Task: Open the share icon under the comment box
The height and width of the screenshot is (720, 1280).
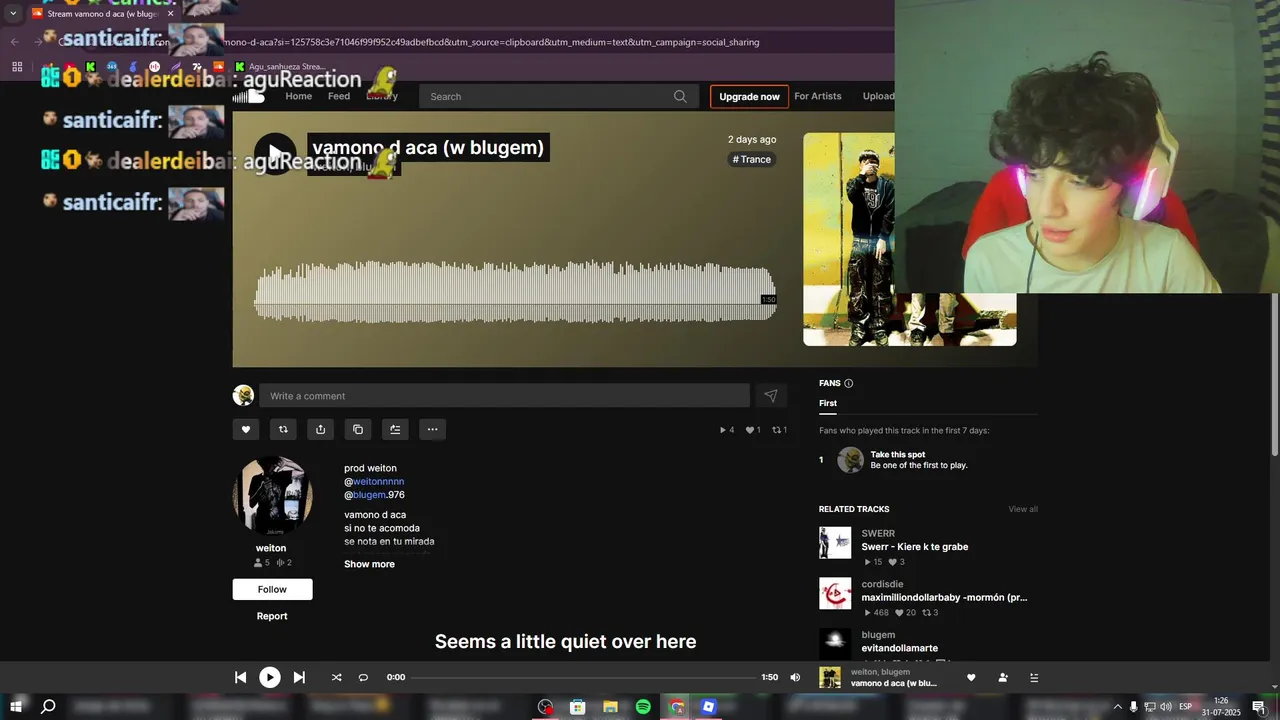Action: [x=320, y=429]
